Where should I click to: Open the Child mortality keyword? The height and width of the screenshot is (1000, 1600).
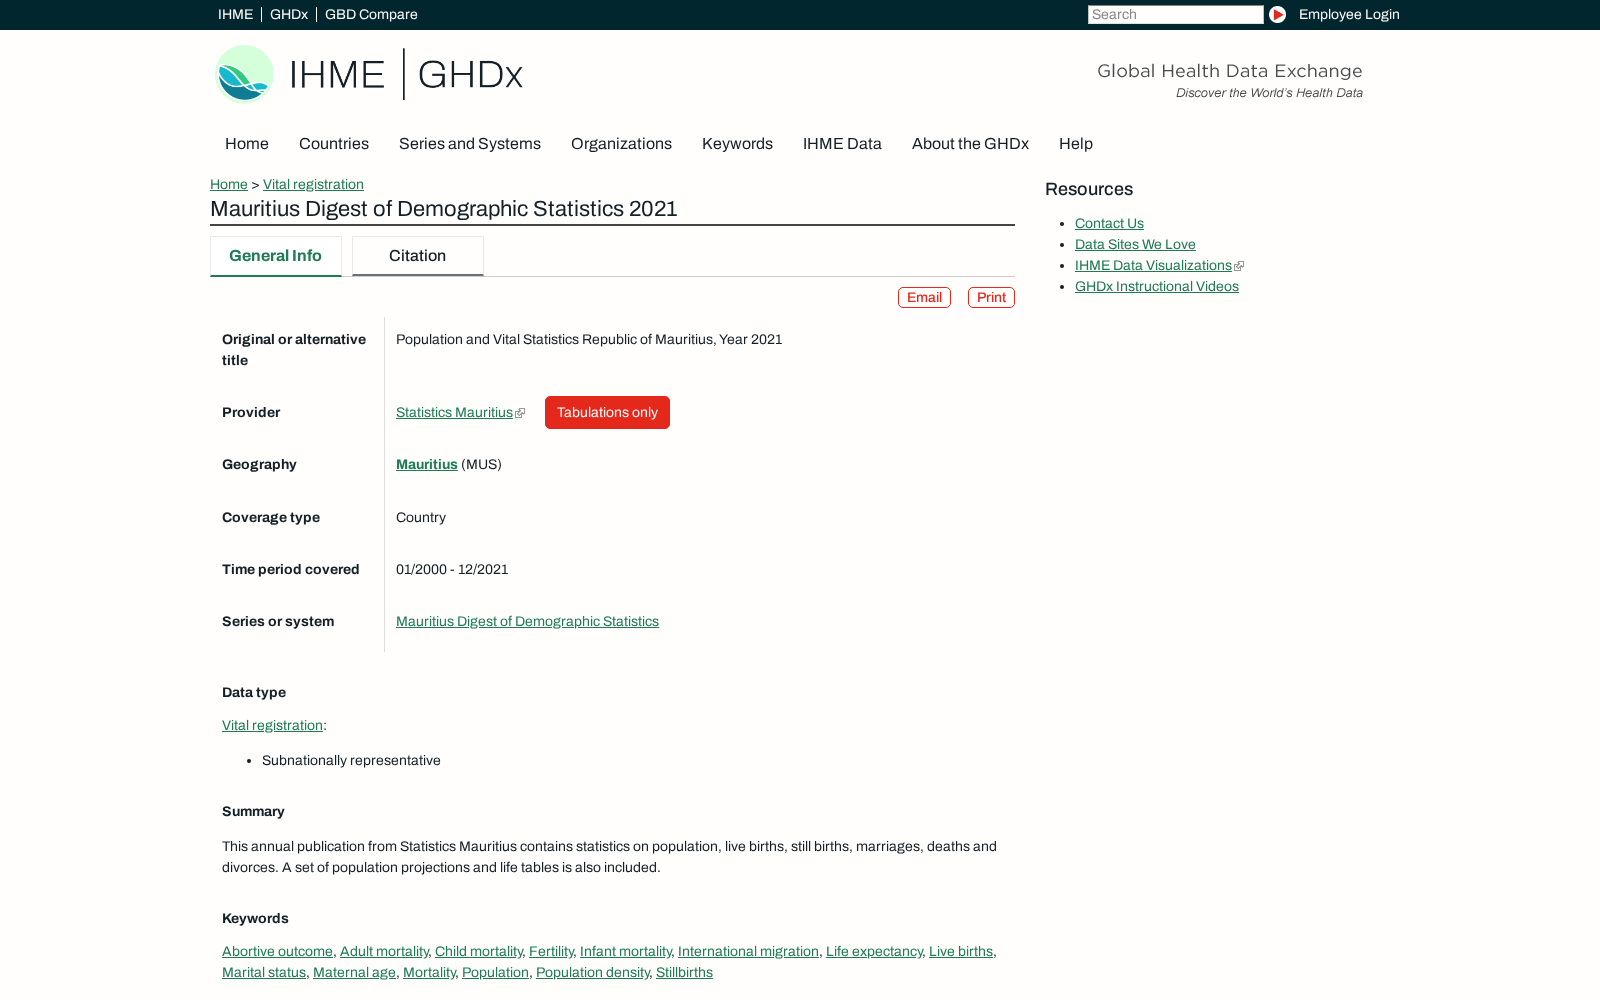(x=478, y=952)
